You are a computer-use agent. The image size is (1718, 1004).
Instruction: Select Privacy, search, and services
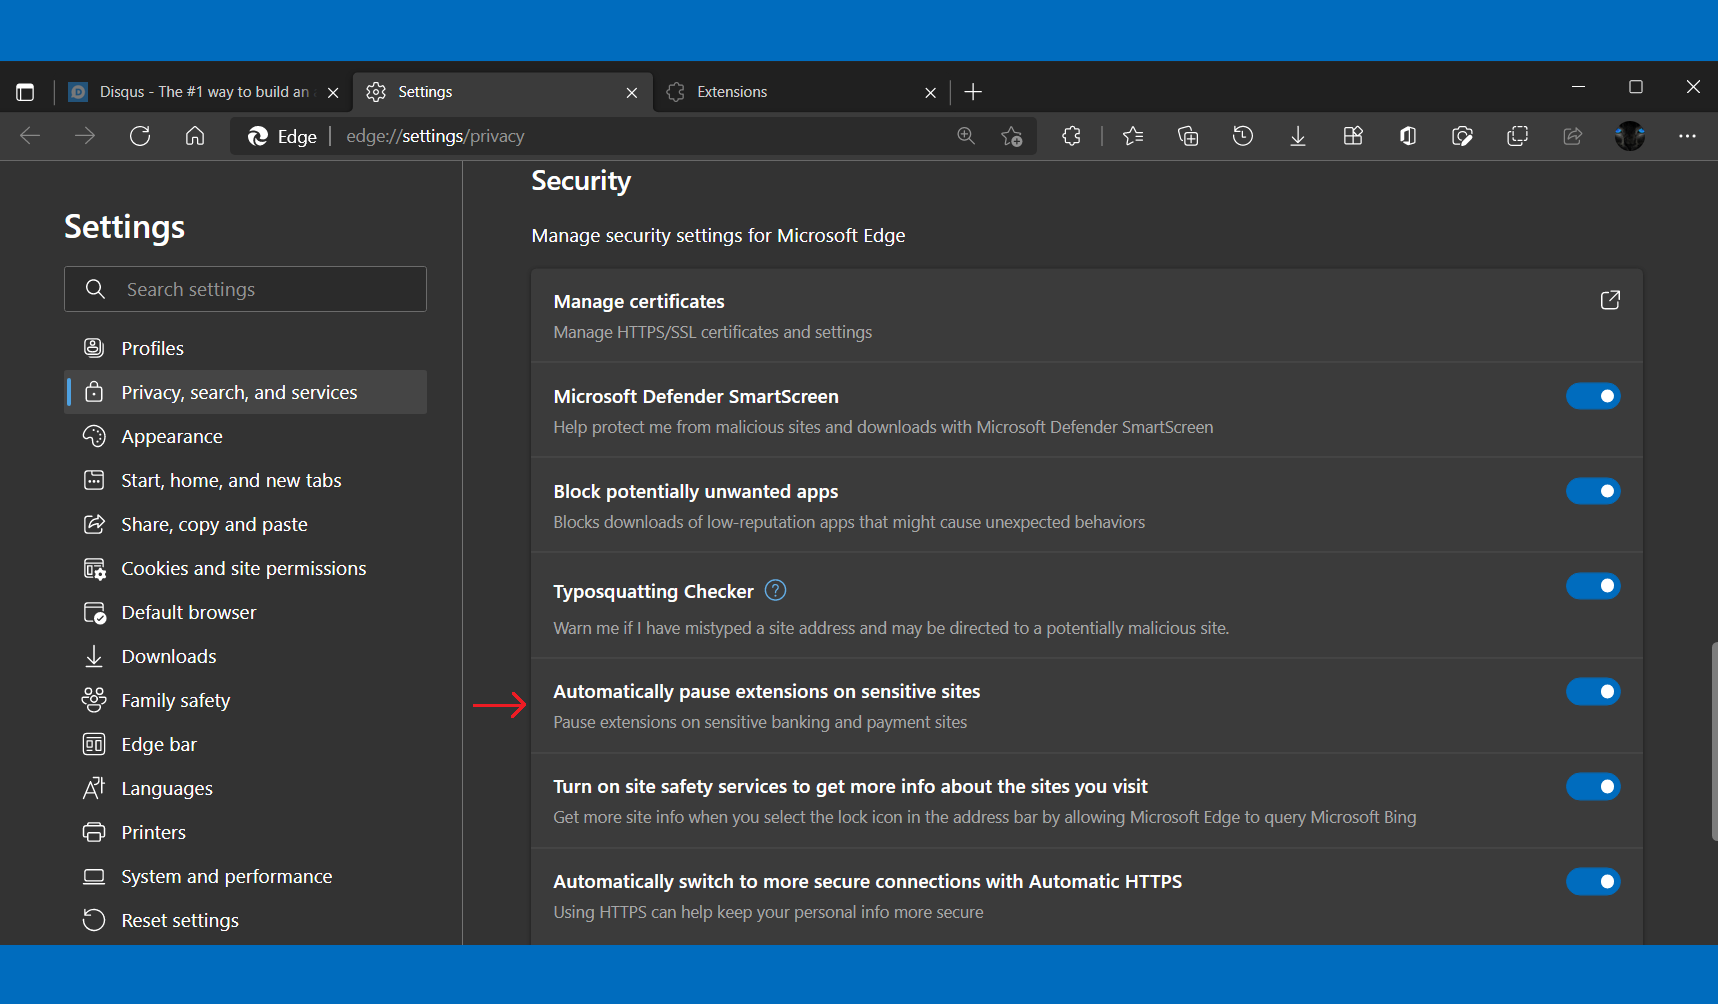tap(245, 392)
